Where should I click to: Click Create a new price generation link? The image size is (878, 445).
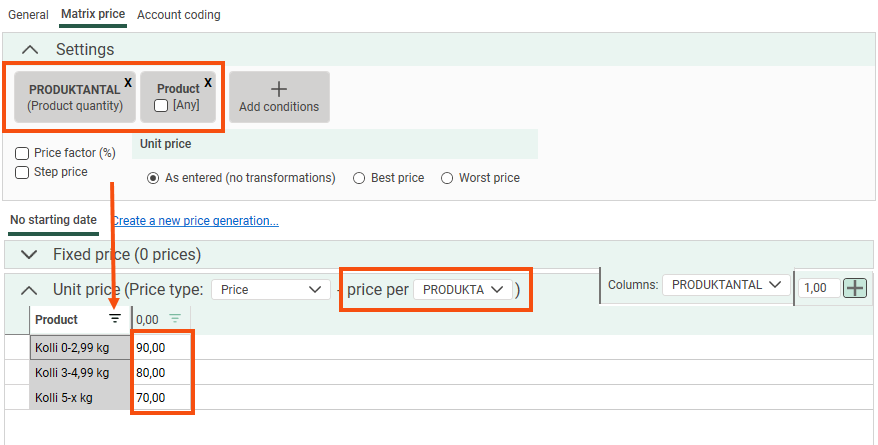195,220
